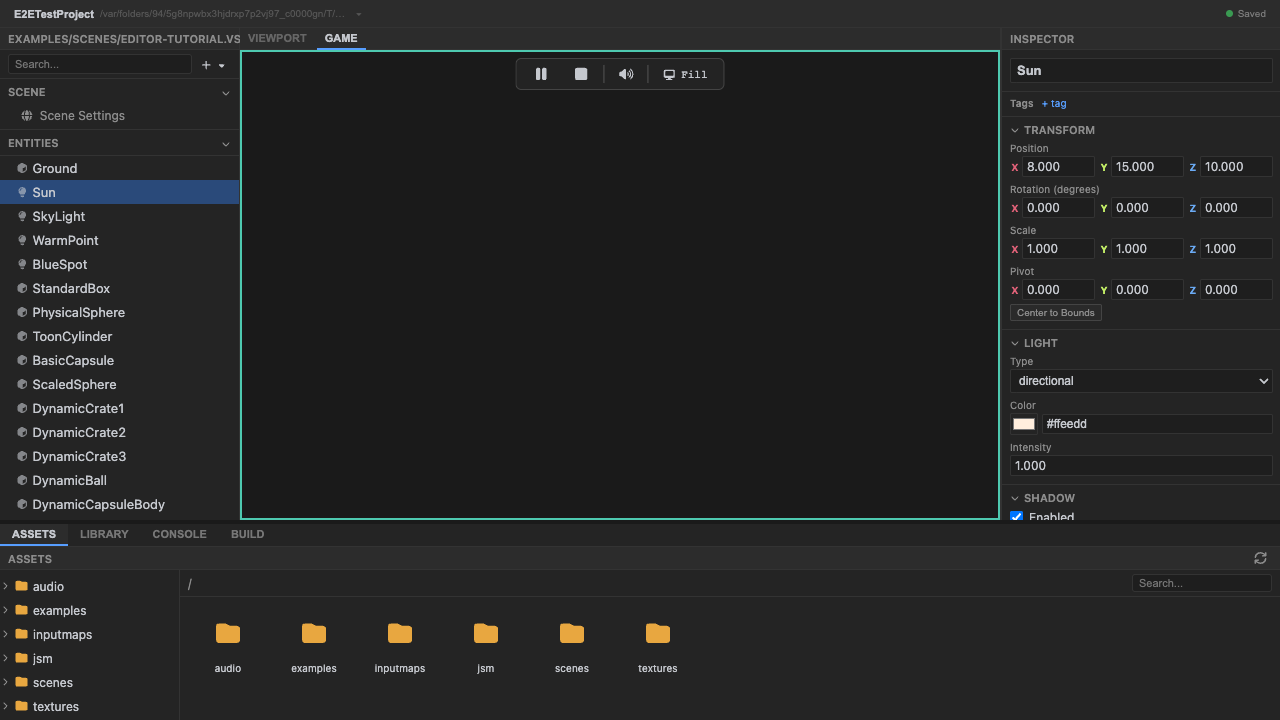Screen dimensions: 1280x720
Task: Click the ScaledSphere cube icon
Action: click(23, 384)
